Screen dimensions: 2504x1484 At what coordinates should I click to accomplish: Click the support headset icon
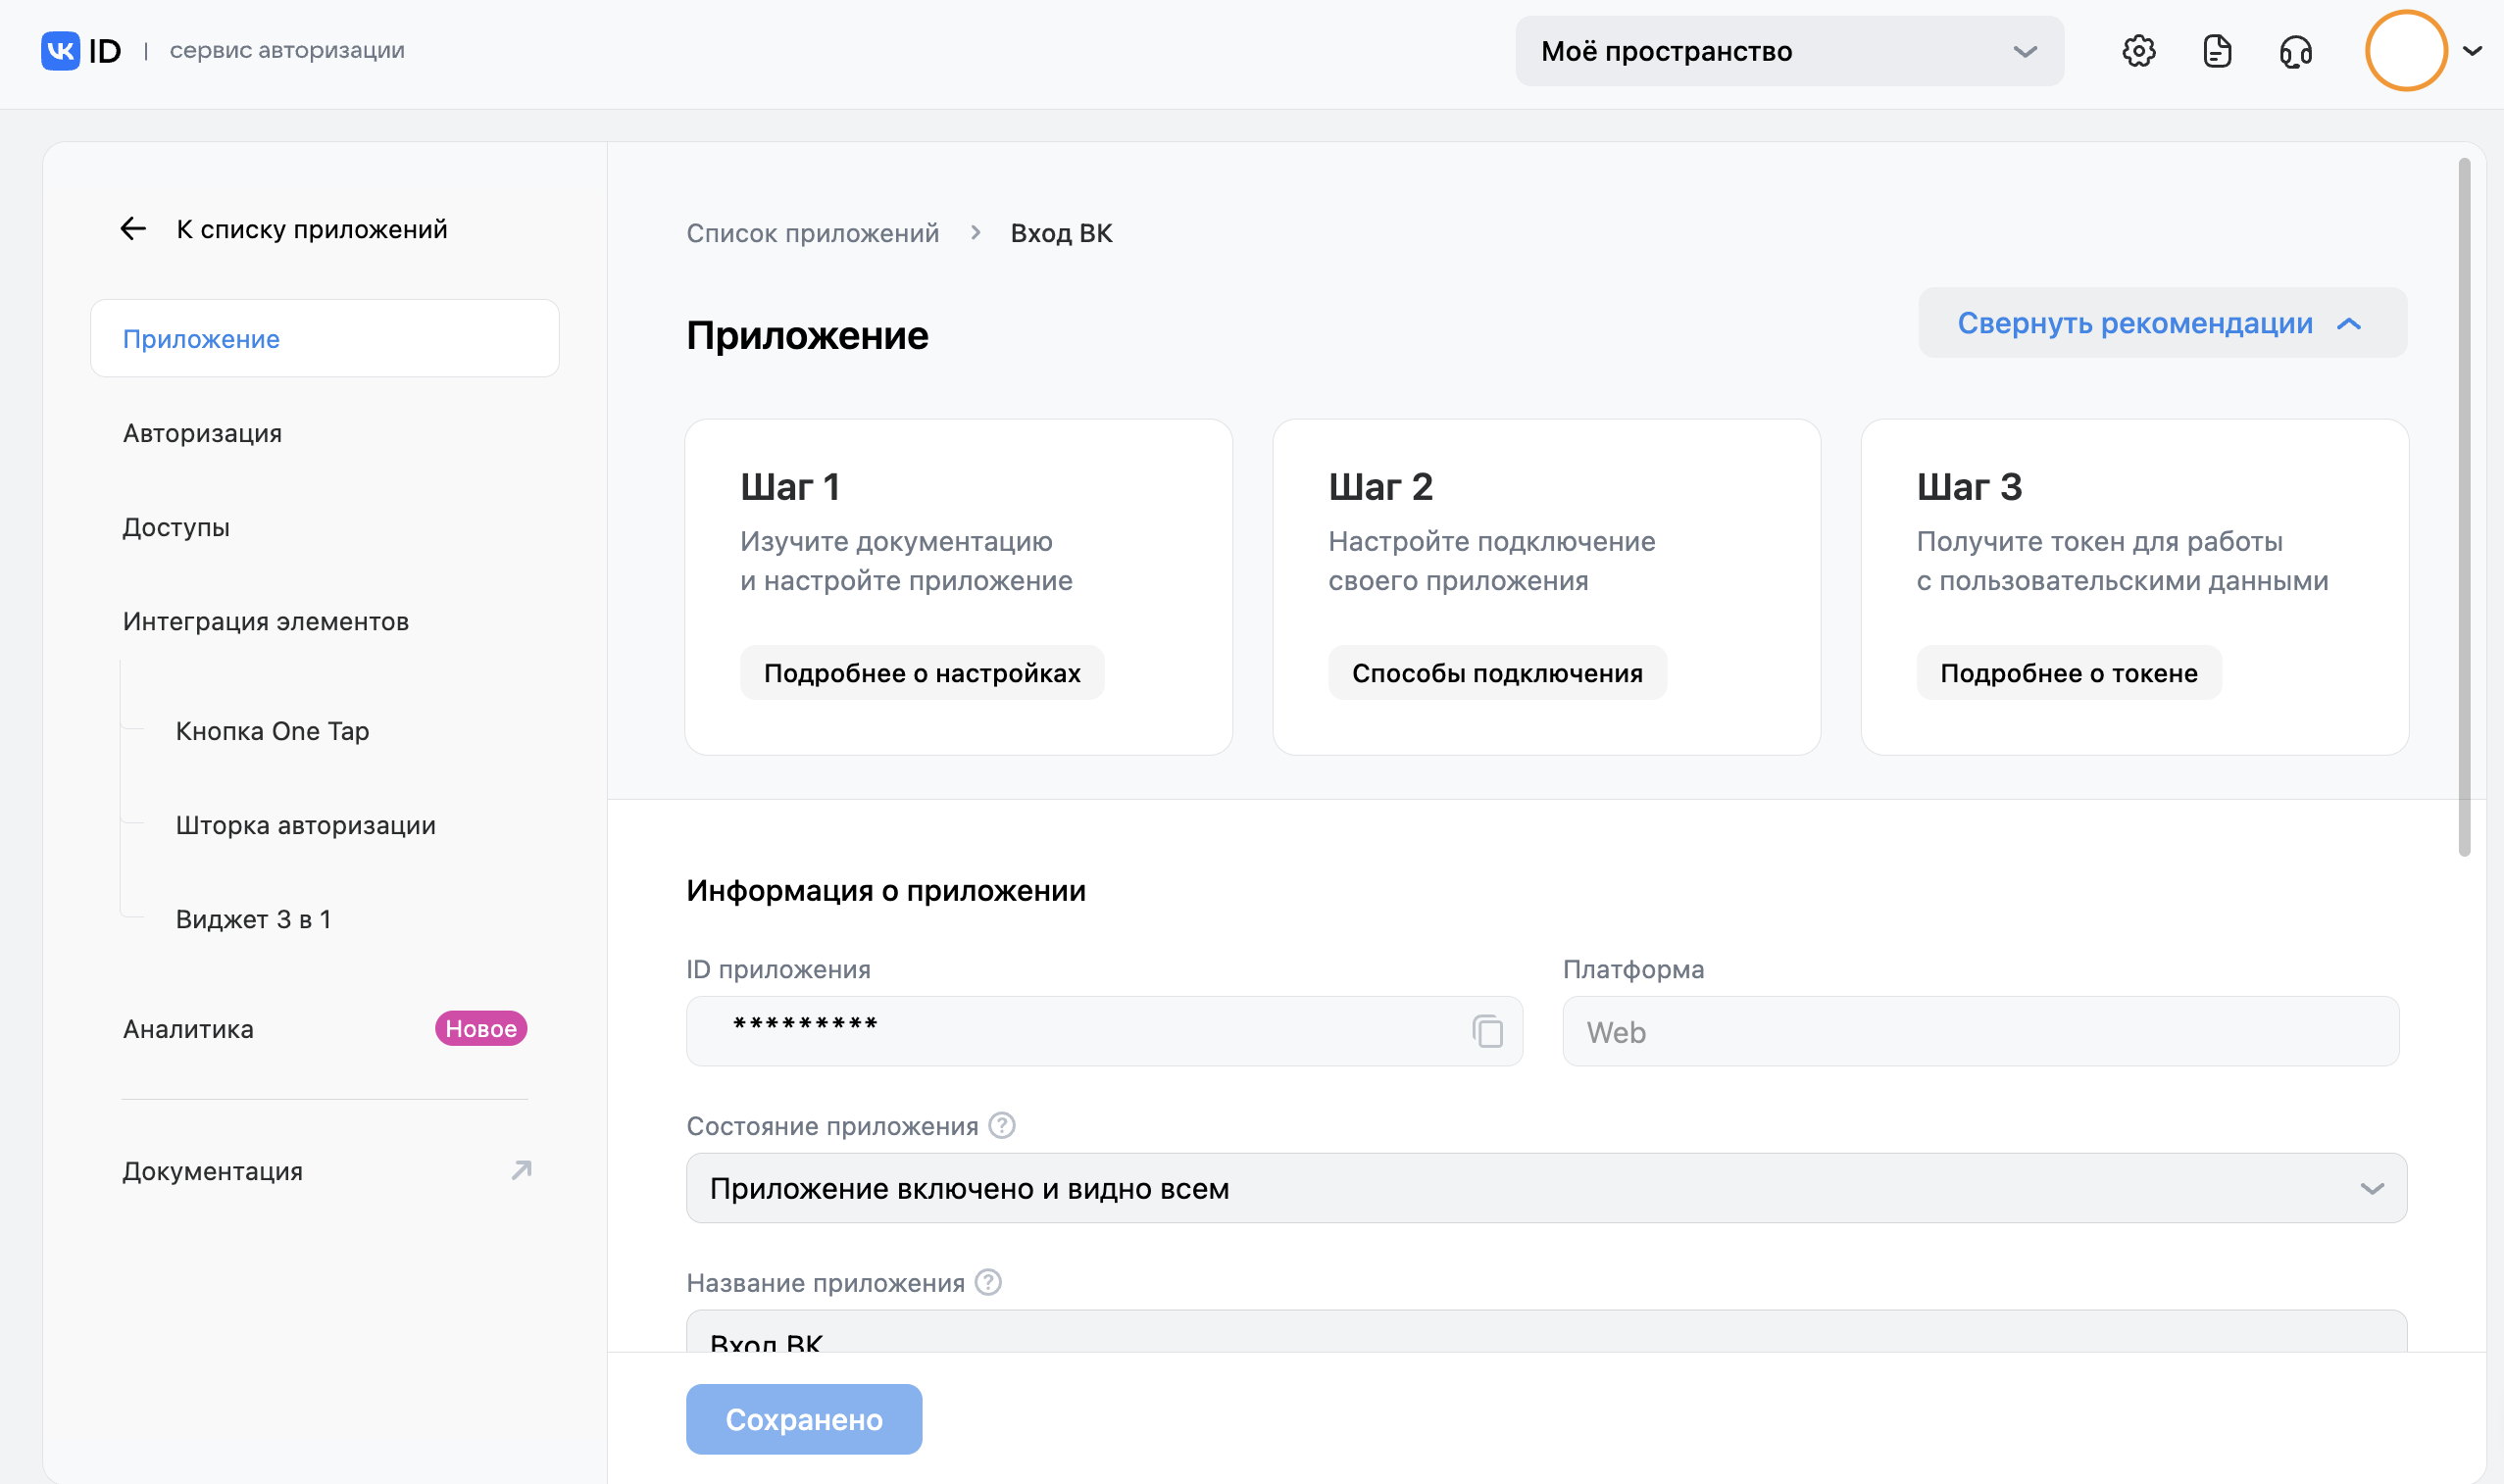pyautogui.click(x=2295, y=51)
